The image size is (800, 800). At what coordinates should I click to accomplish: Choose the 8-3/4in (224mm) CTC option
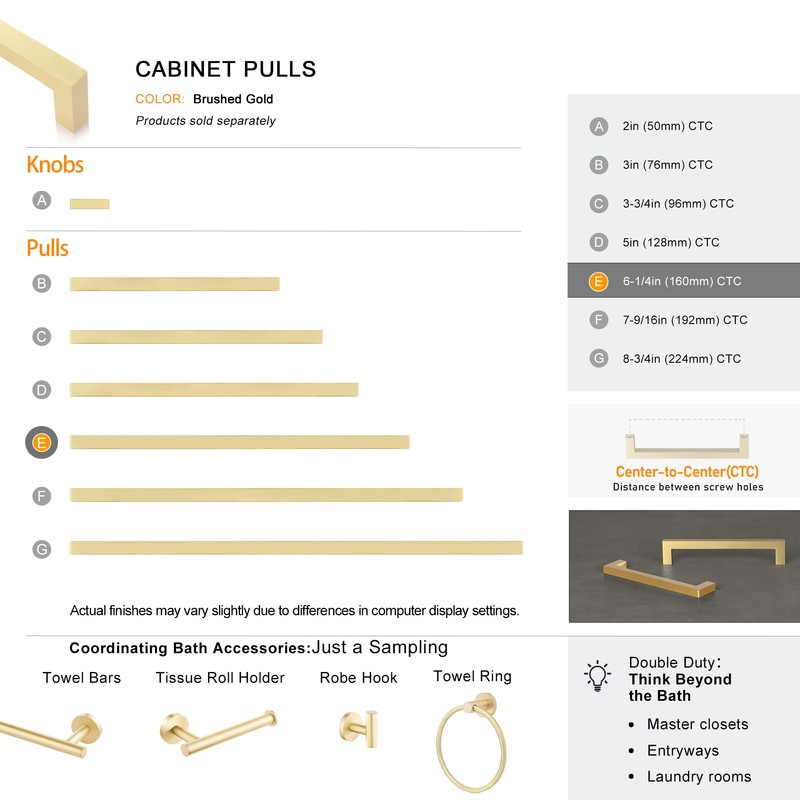click(684, 359)
